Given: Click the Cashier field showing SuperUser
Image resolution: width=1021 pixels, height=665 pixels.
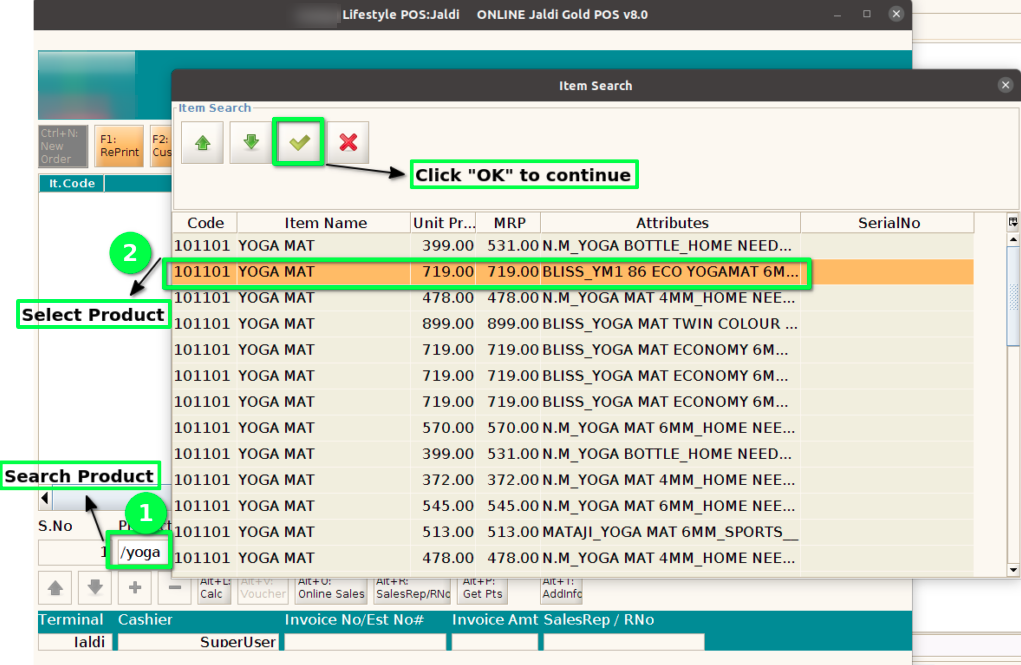Looking at the screenshot, I should (199, 642).
